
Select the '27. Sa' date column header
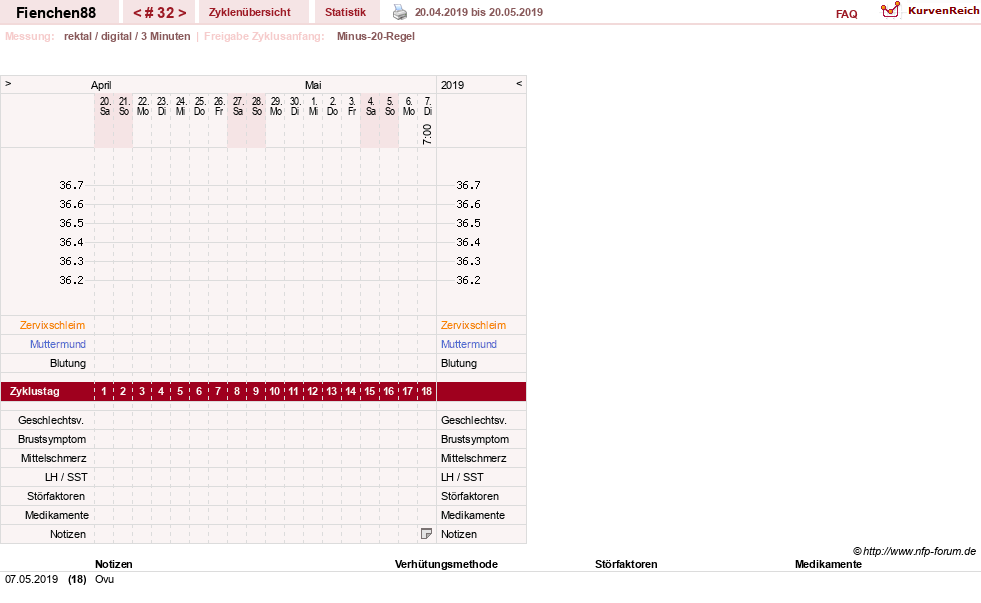238,106
